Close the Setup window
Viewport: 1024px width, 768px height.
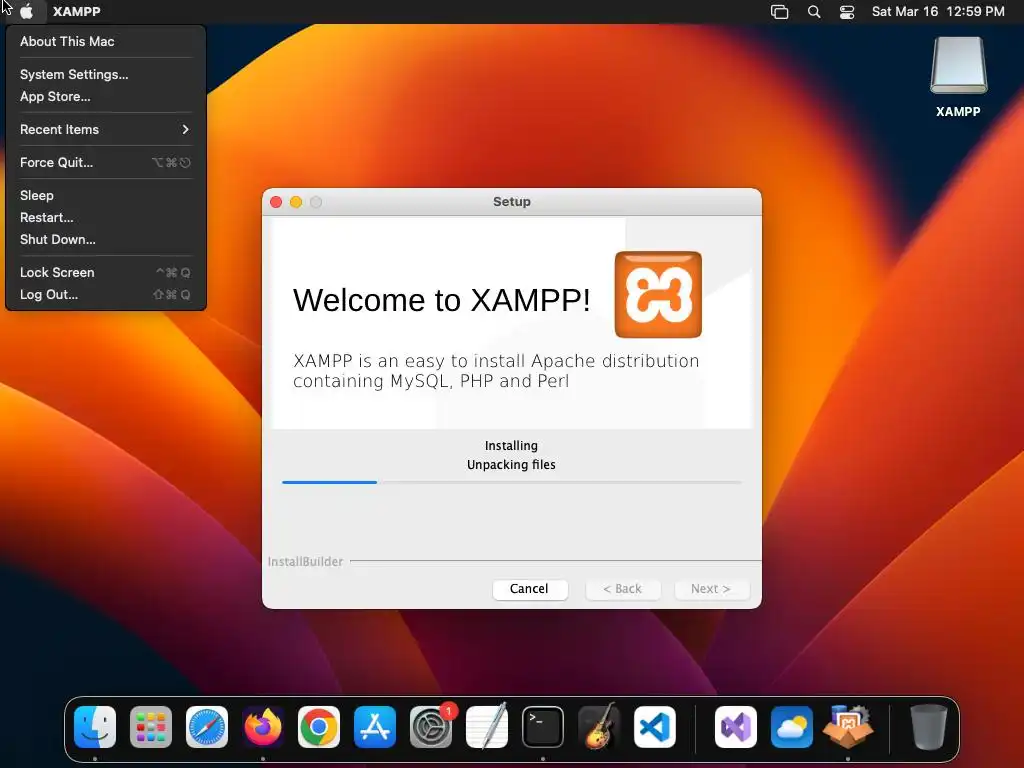(276, 202)
